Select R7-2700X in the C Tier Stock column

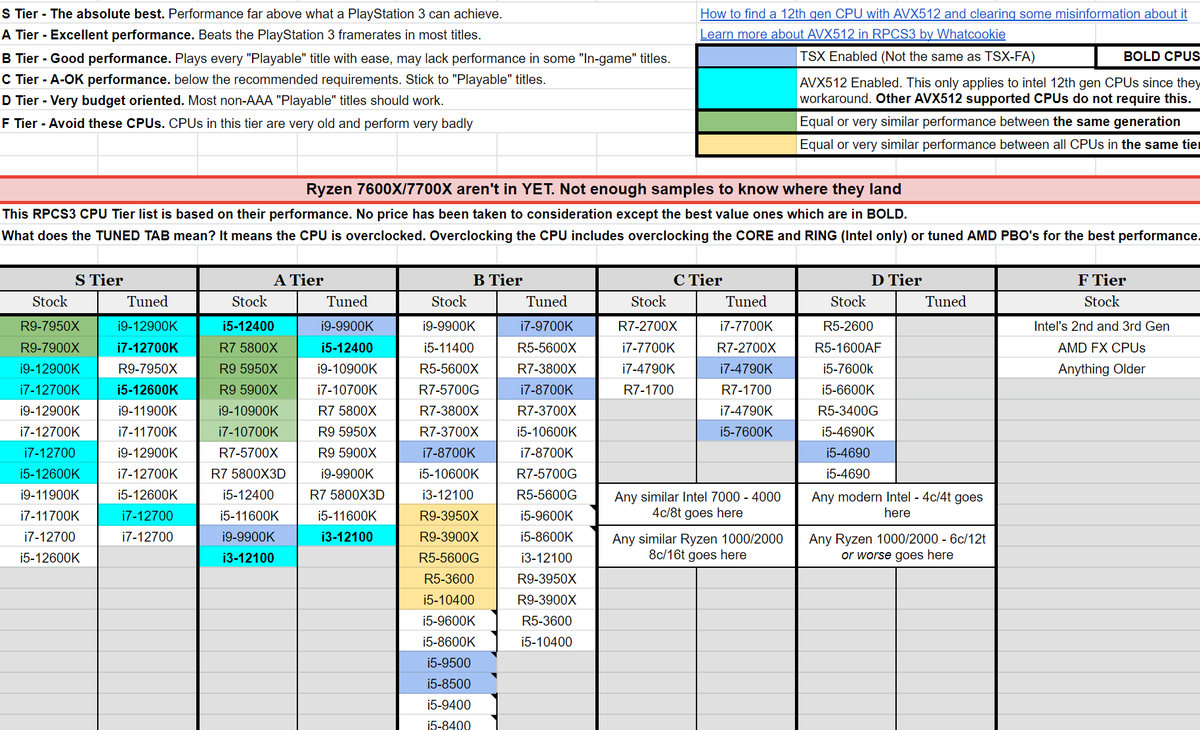(648, 326)
